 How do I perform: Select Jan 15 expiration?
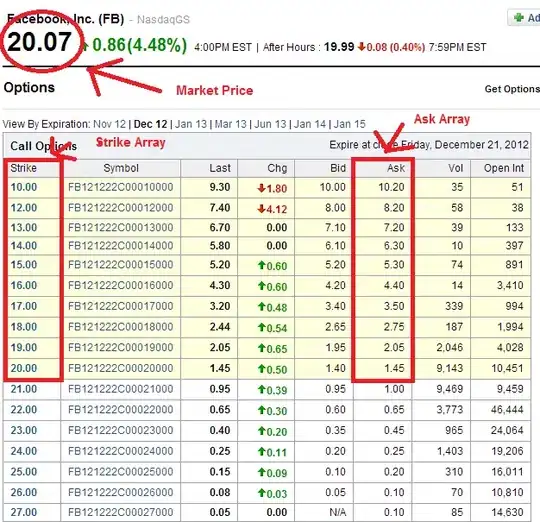(x=349, y=124)
